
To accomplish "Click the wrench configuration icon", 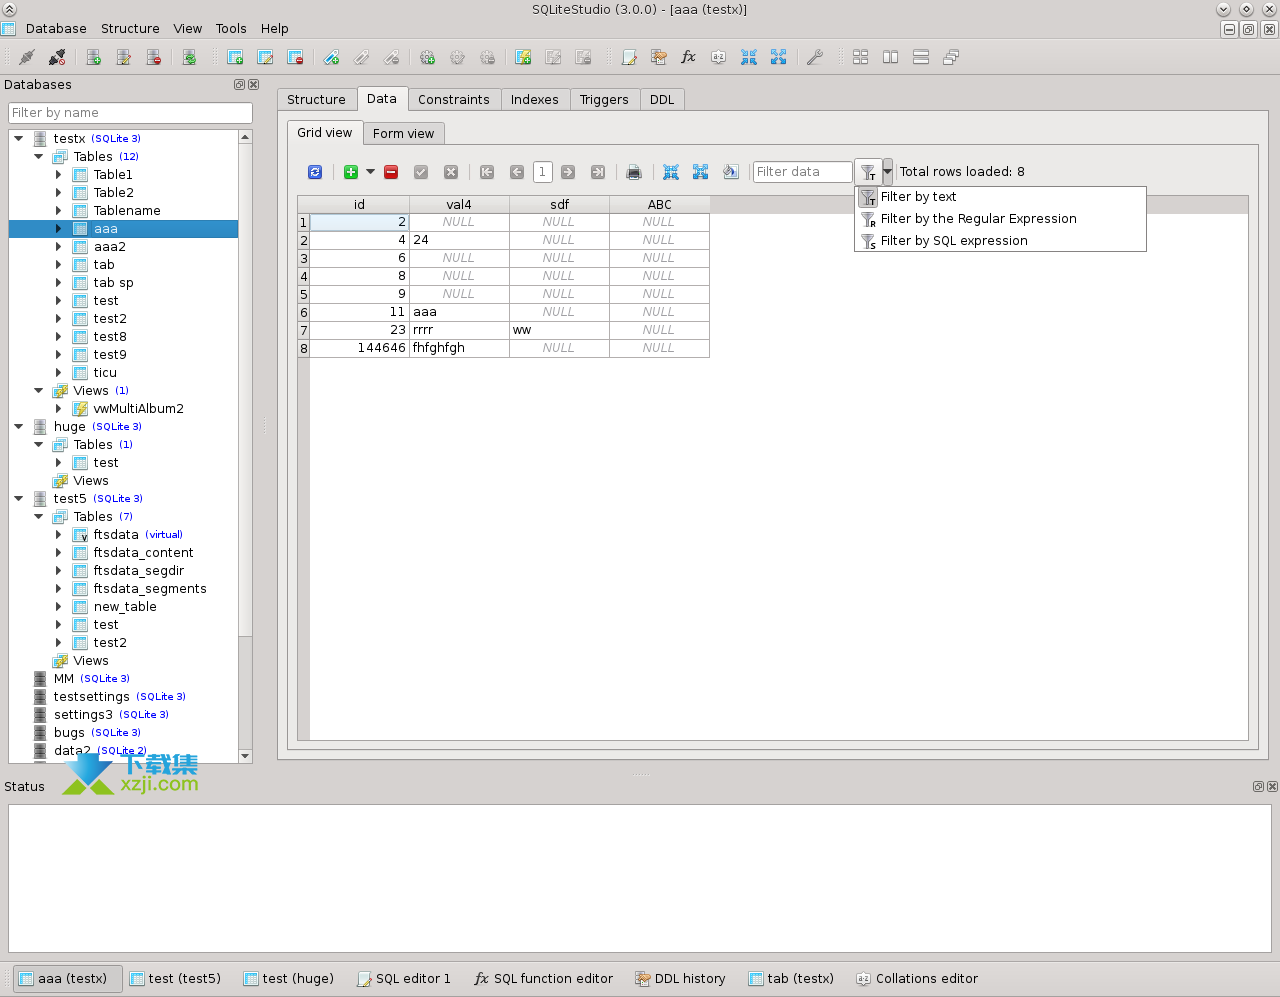I will (x=815, y=57).
